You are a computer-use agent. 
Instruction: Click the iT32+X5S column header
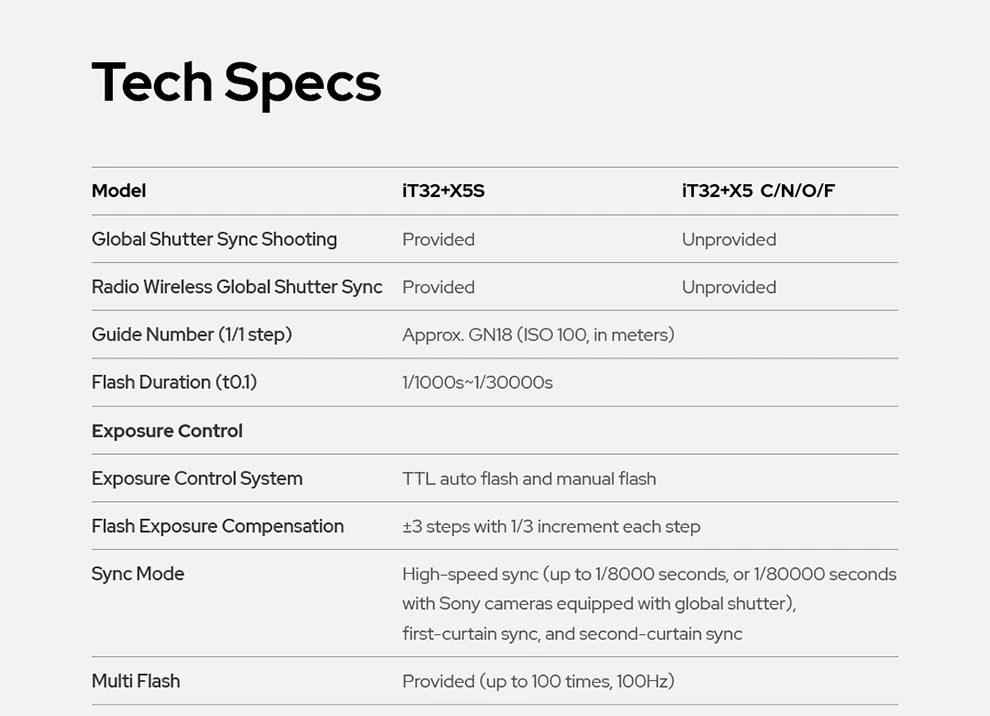point(443,191)
